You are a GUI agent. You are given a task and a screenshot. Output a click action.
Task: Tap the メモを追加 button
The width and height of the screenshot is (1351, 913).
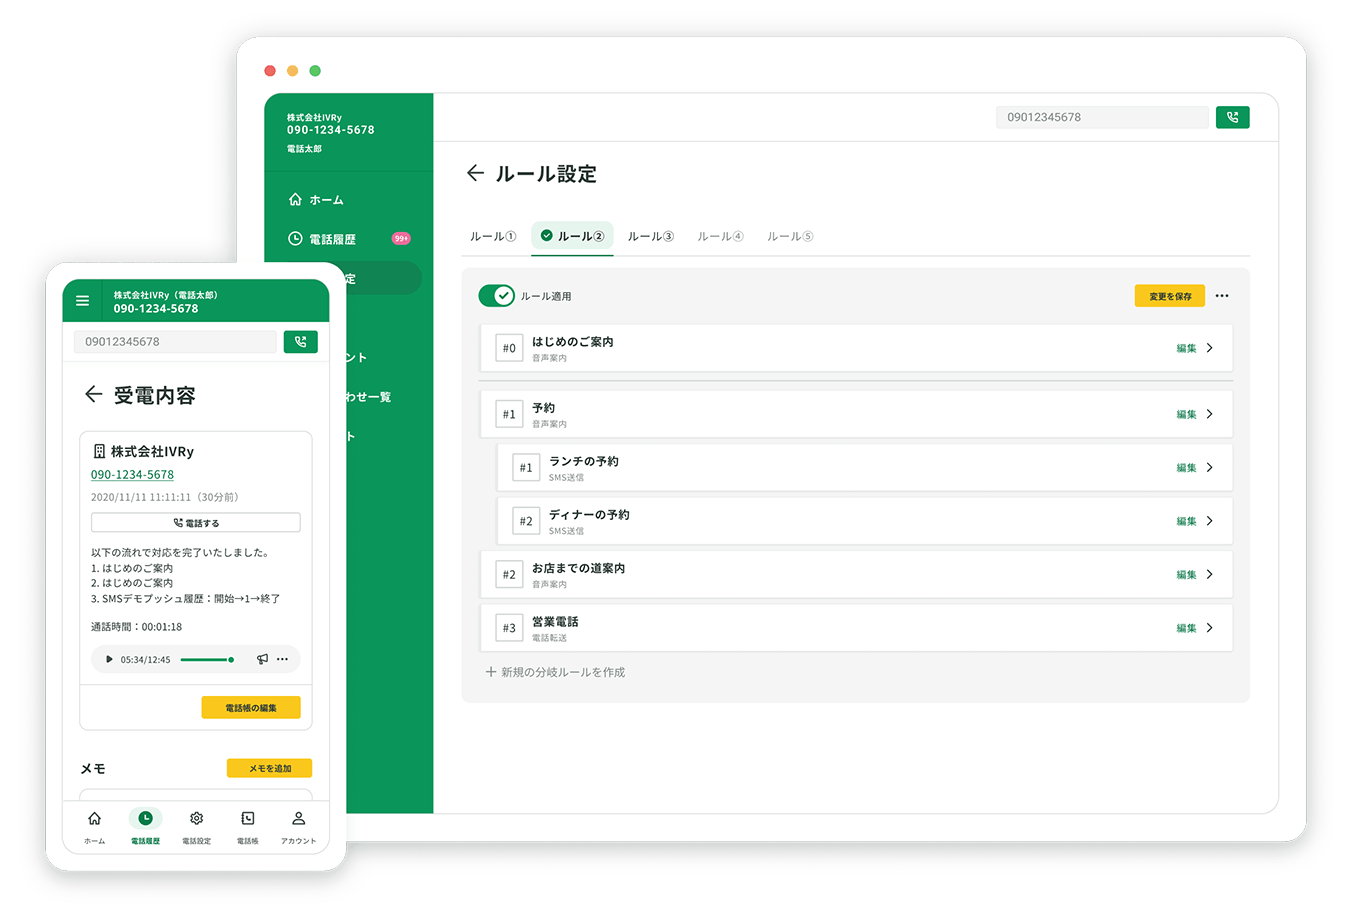point(270,768)
